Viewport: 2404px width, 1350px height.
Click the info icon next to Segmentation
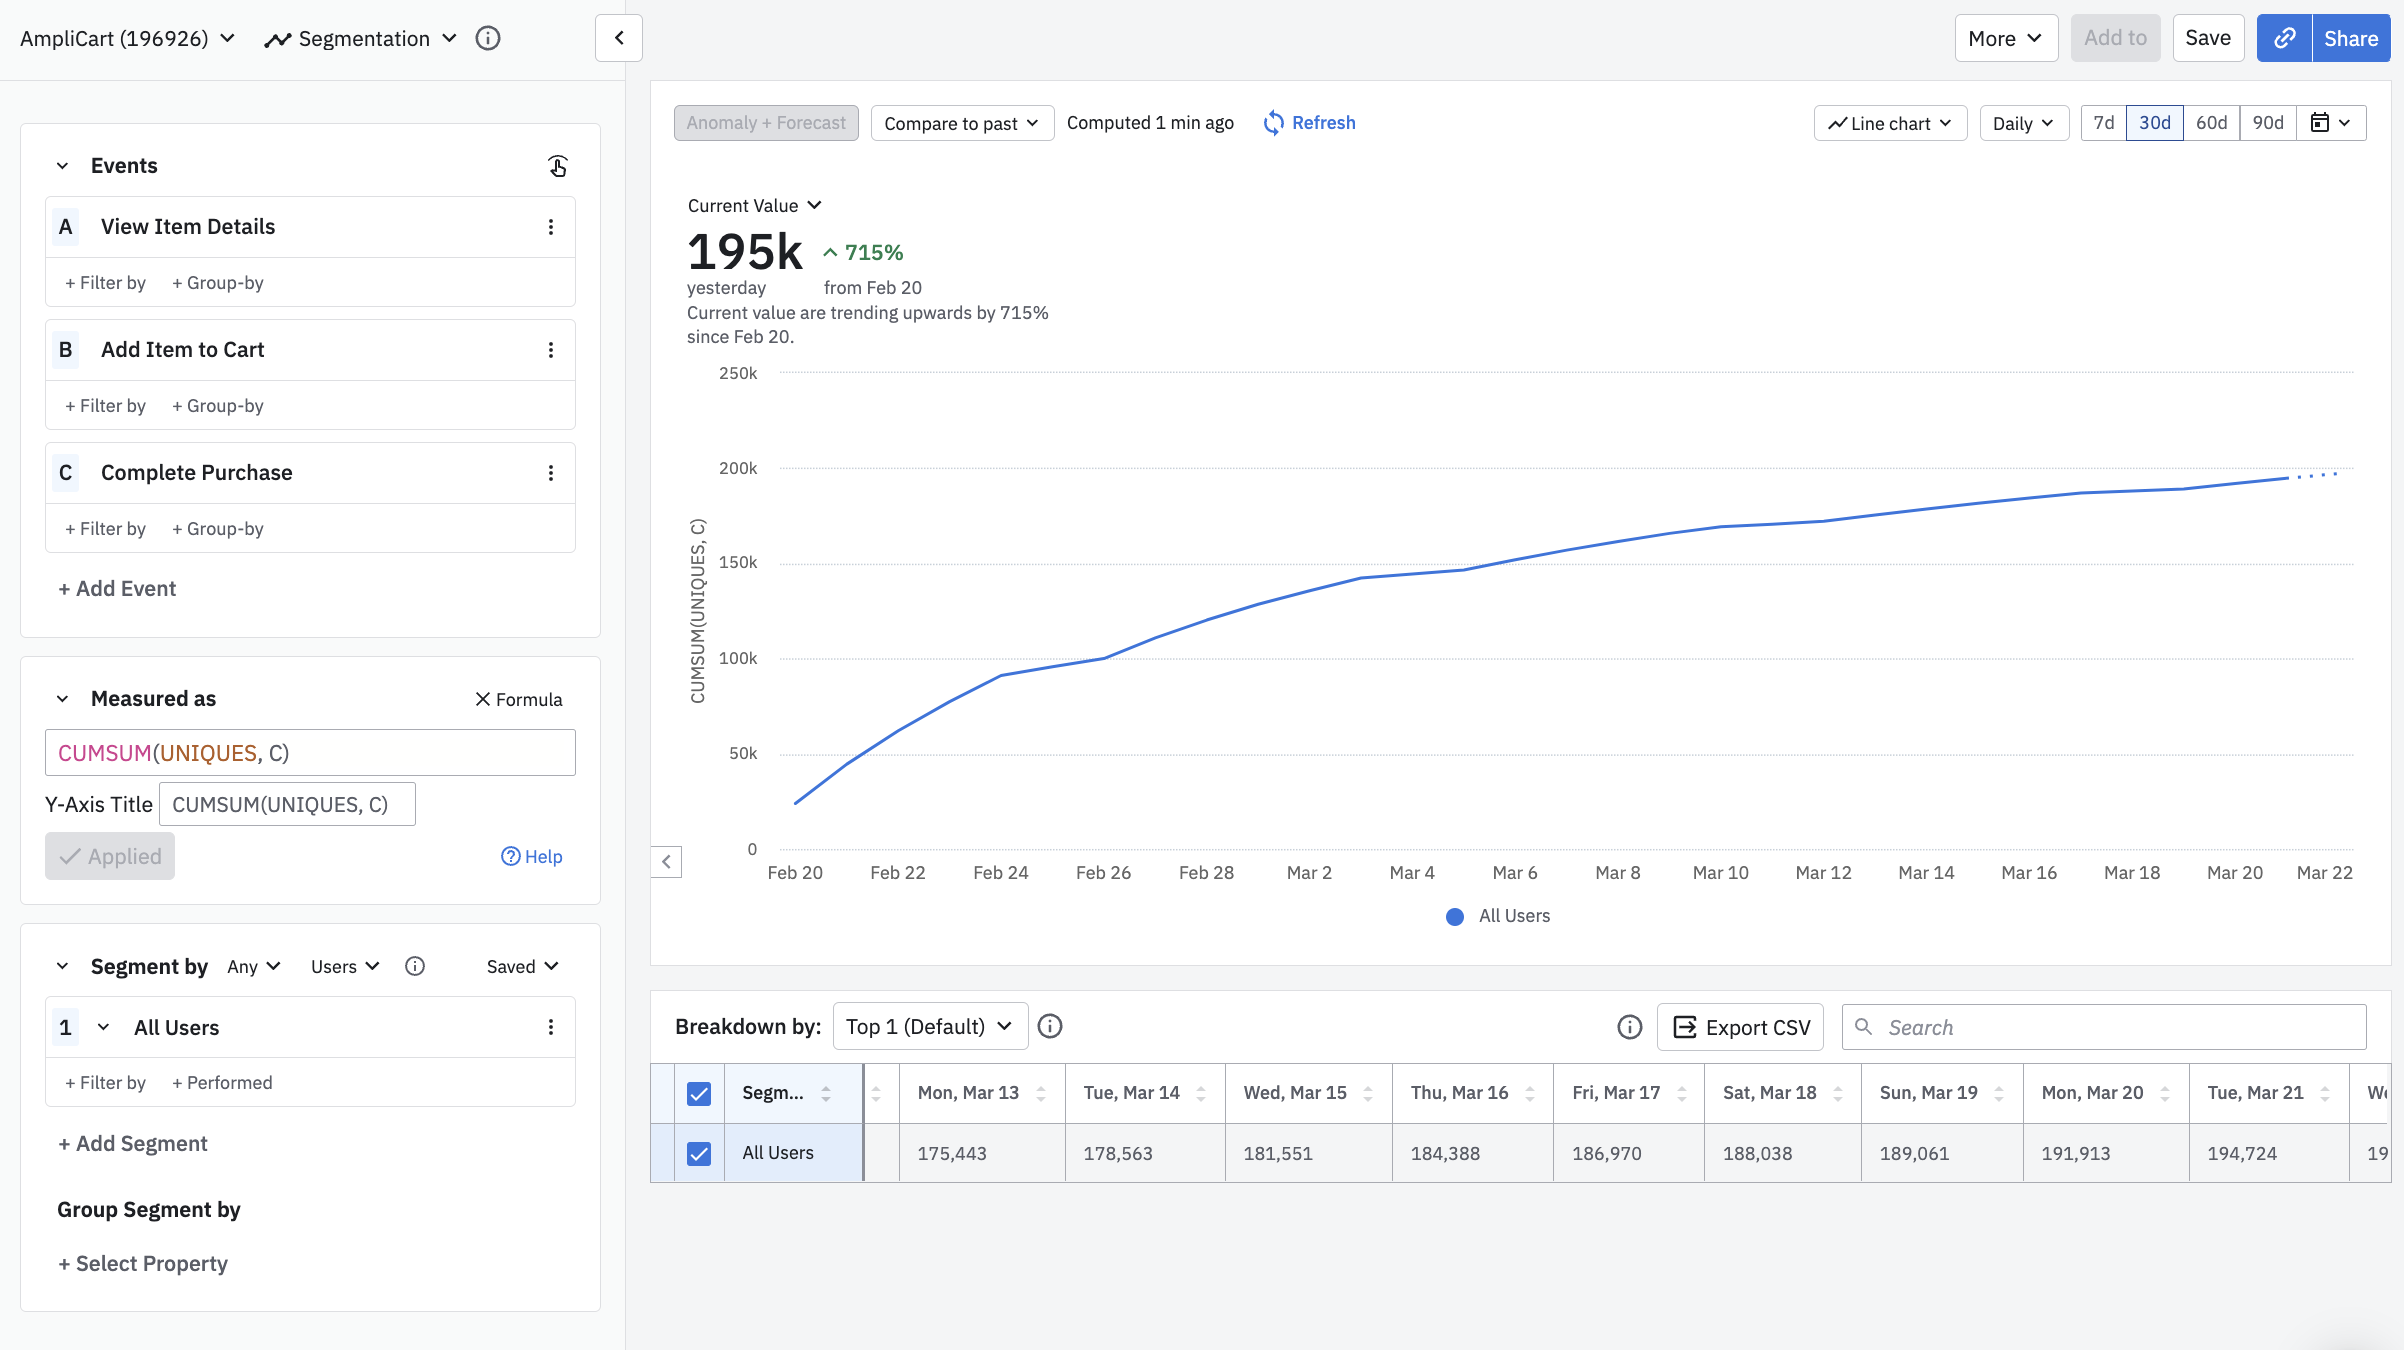487,38
